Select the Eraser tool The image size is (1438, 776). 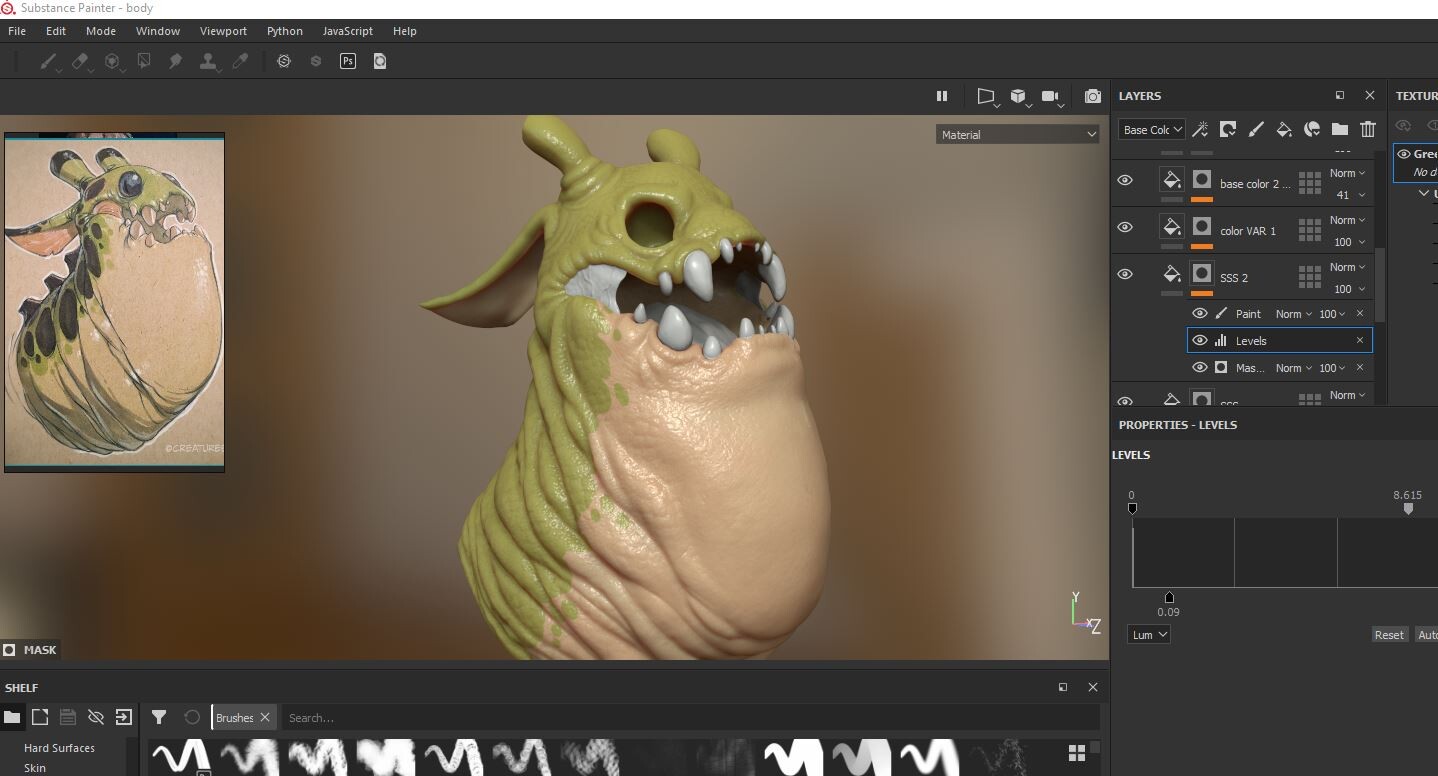(x=80, y=61)
